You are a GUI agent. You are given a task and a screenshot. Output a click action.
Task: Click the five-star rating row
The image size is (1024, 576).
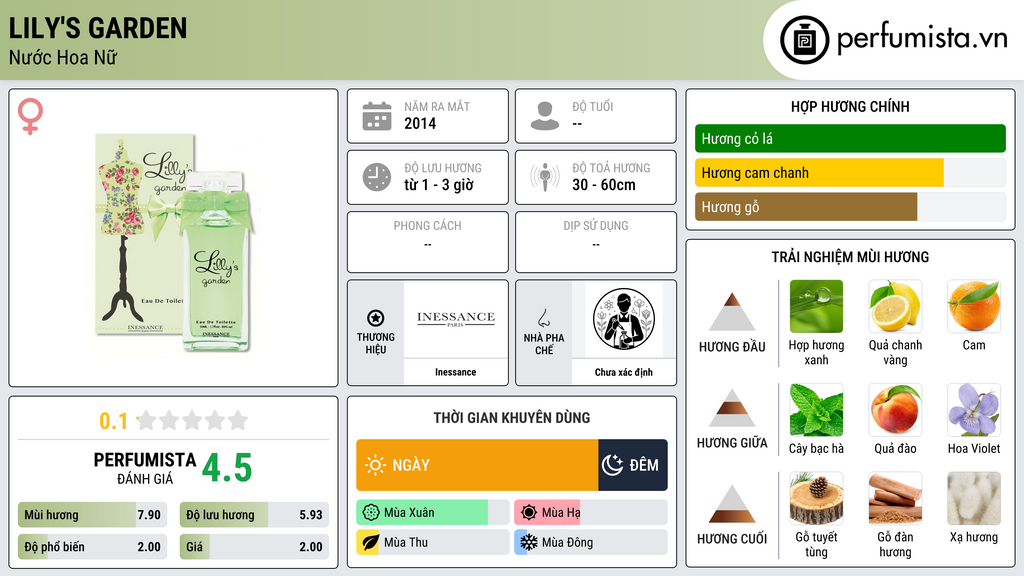point(193,420)
